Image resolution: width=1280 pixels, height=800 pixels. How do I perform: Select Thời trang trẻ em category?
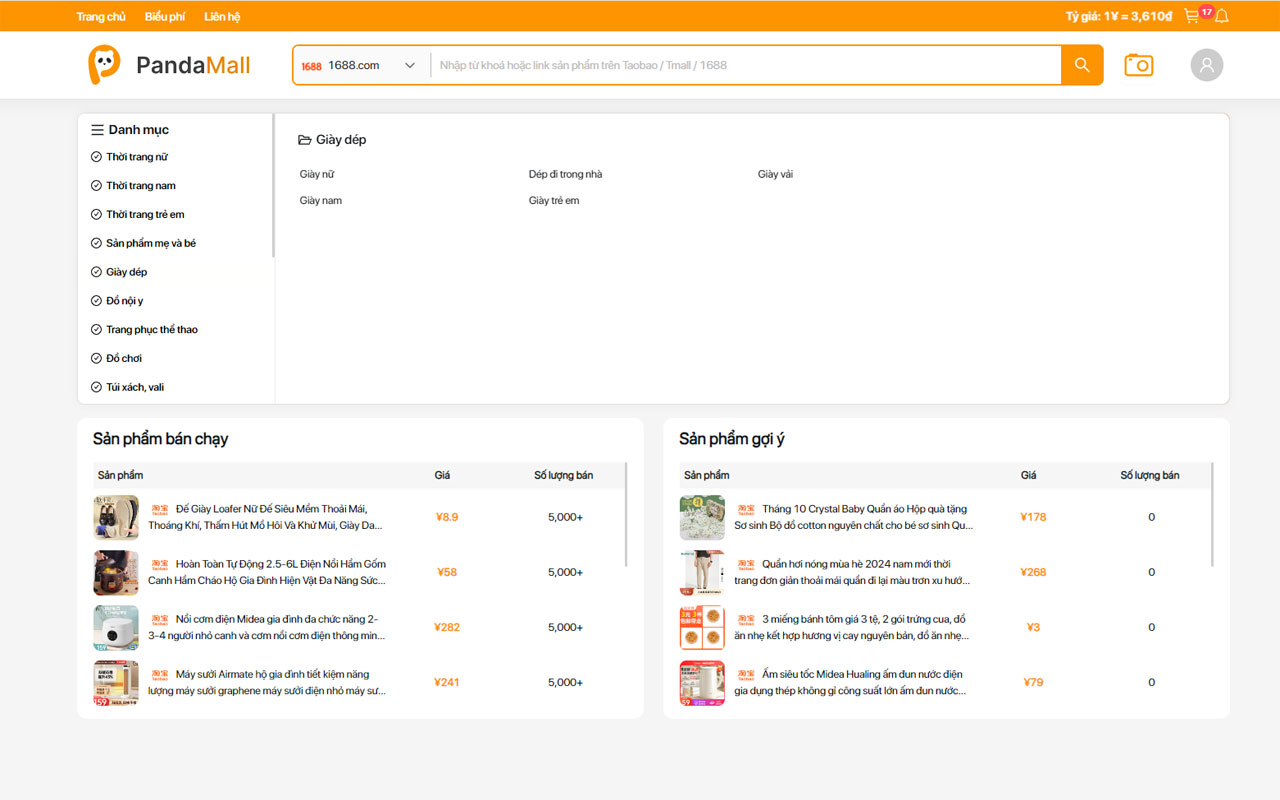145,215
